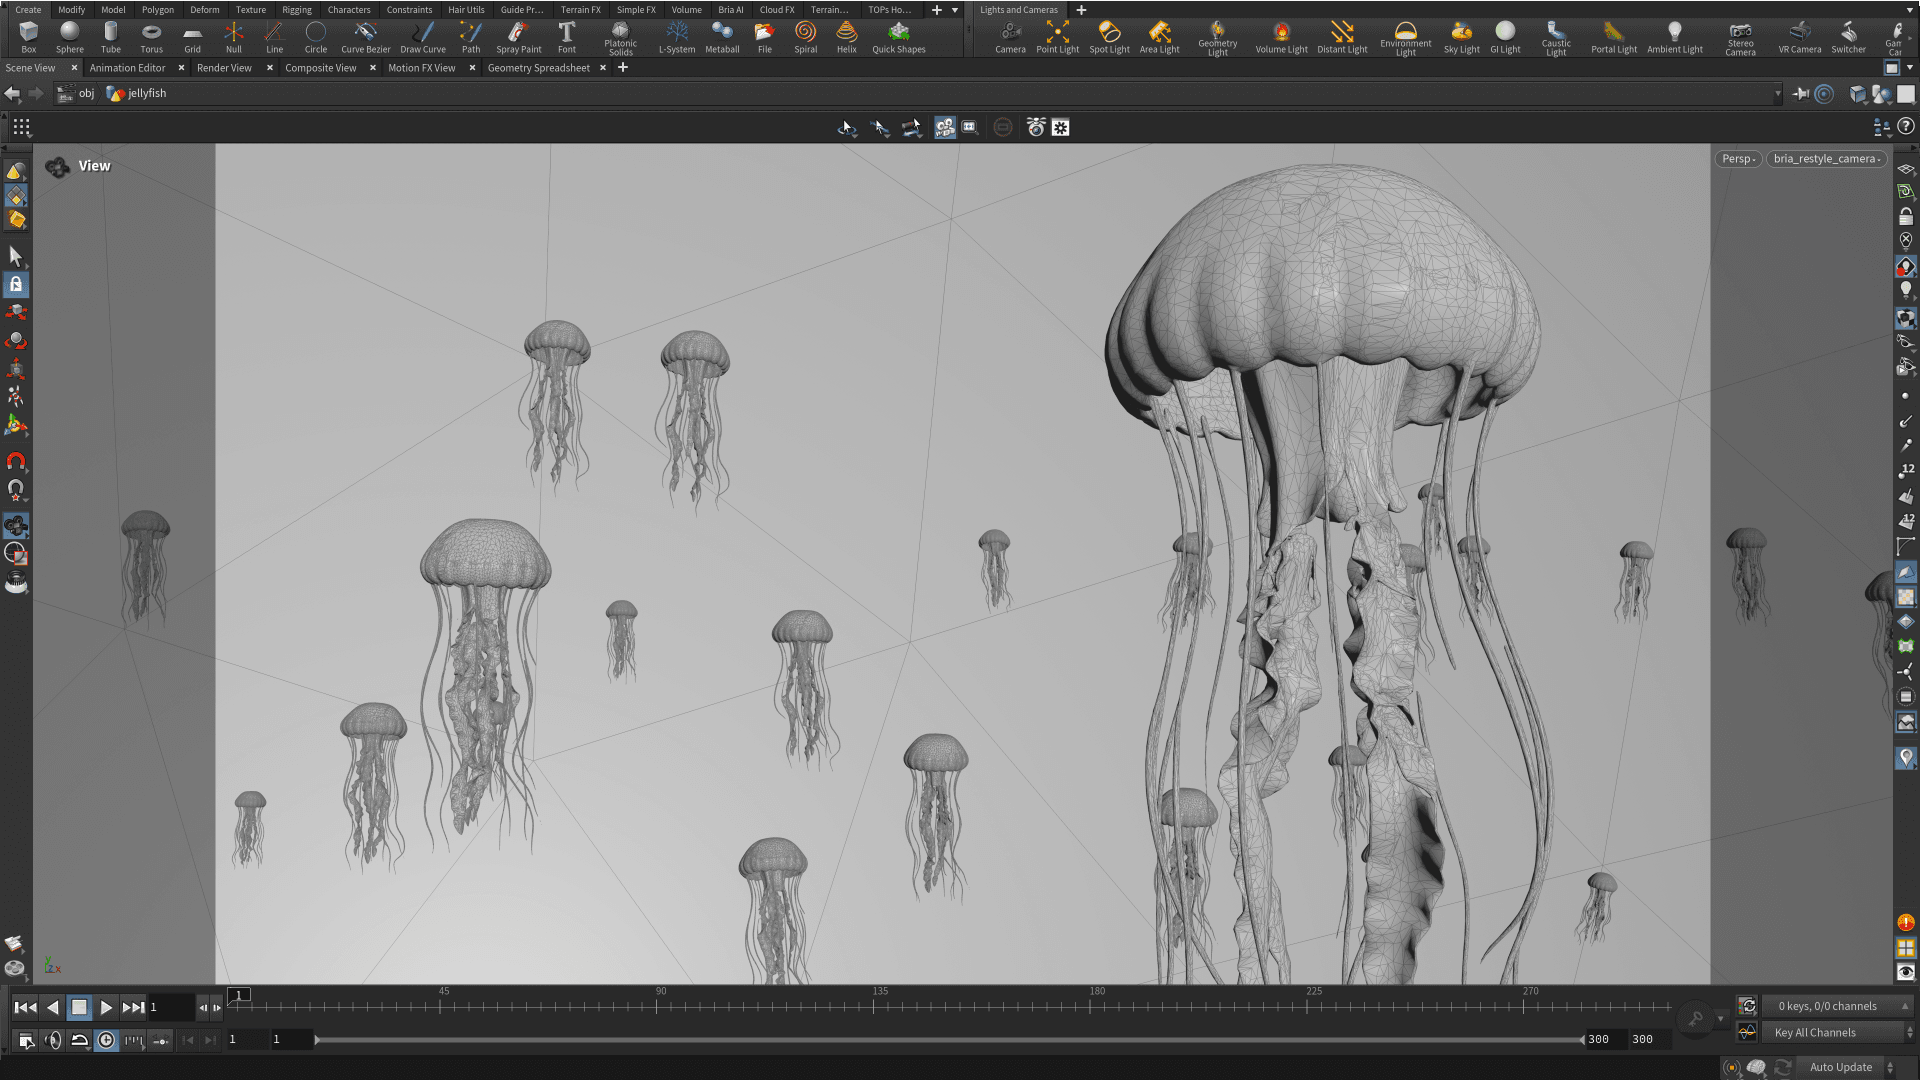Add a Spot Light
Viewport: 1920px width, 1080px height.
tap(1109, 37)
